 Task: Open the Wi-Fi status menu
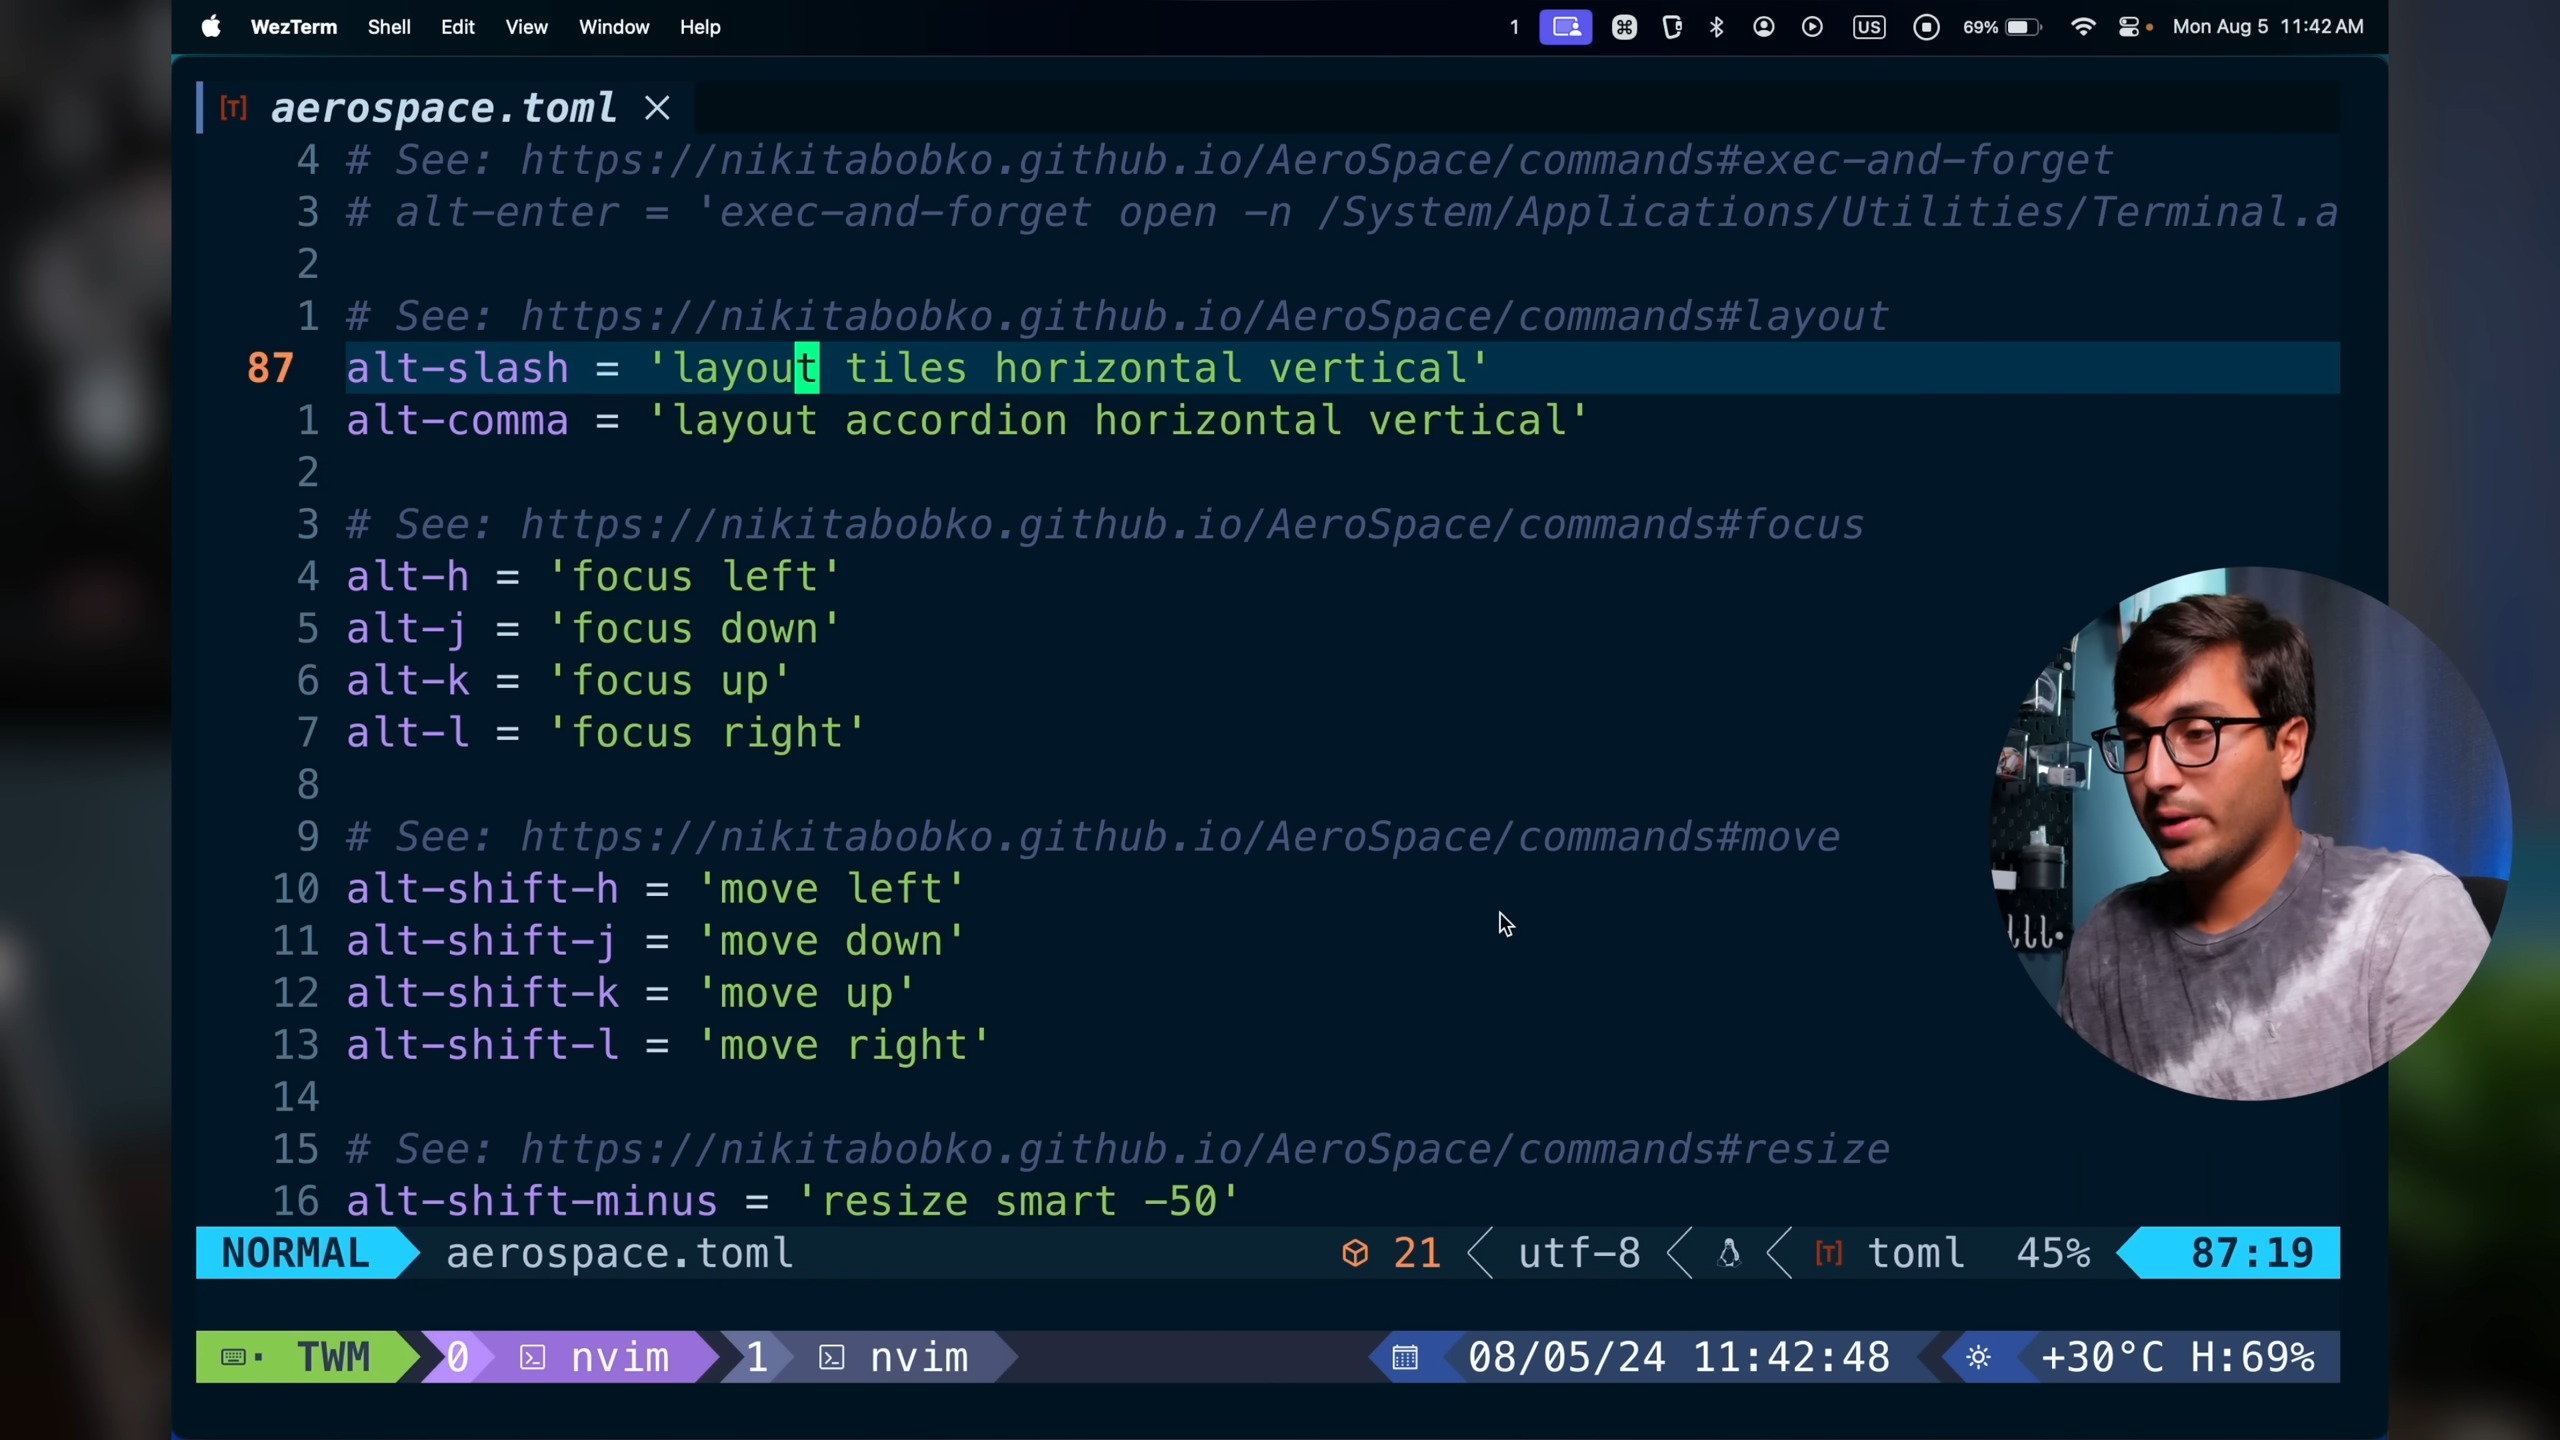(x=2083, y=27)
